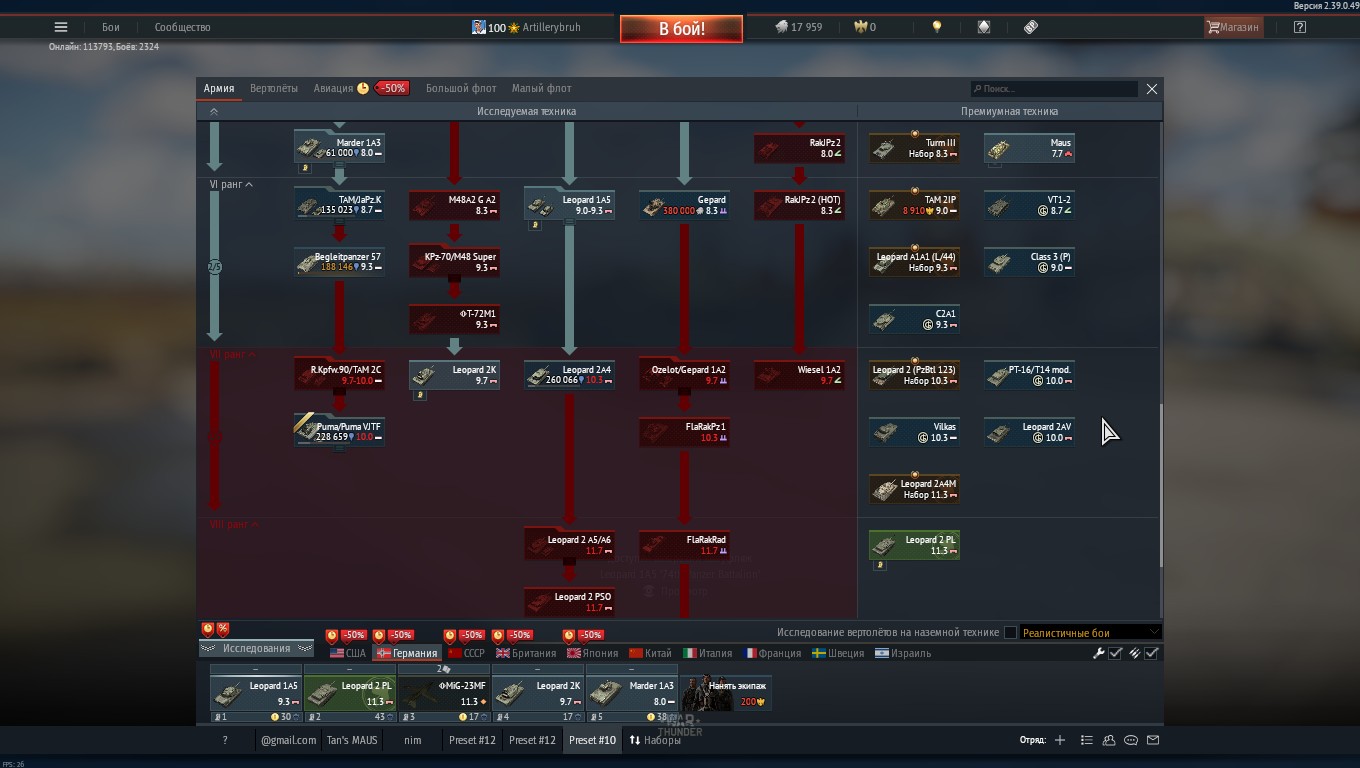Select the Turm III premium vehicle
1360x768 pixels.
[x=914, y=148]
